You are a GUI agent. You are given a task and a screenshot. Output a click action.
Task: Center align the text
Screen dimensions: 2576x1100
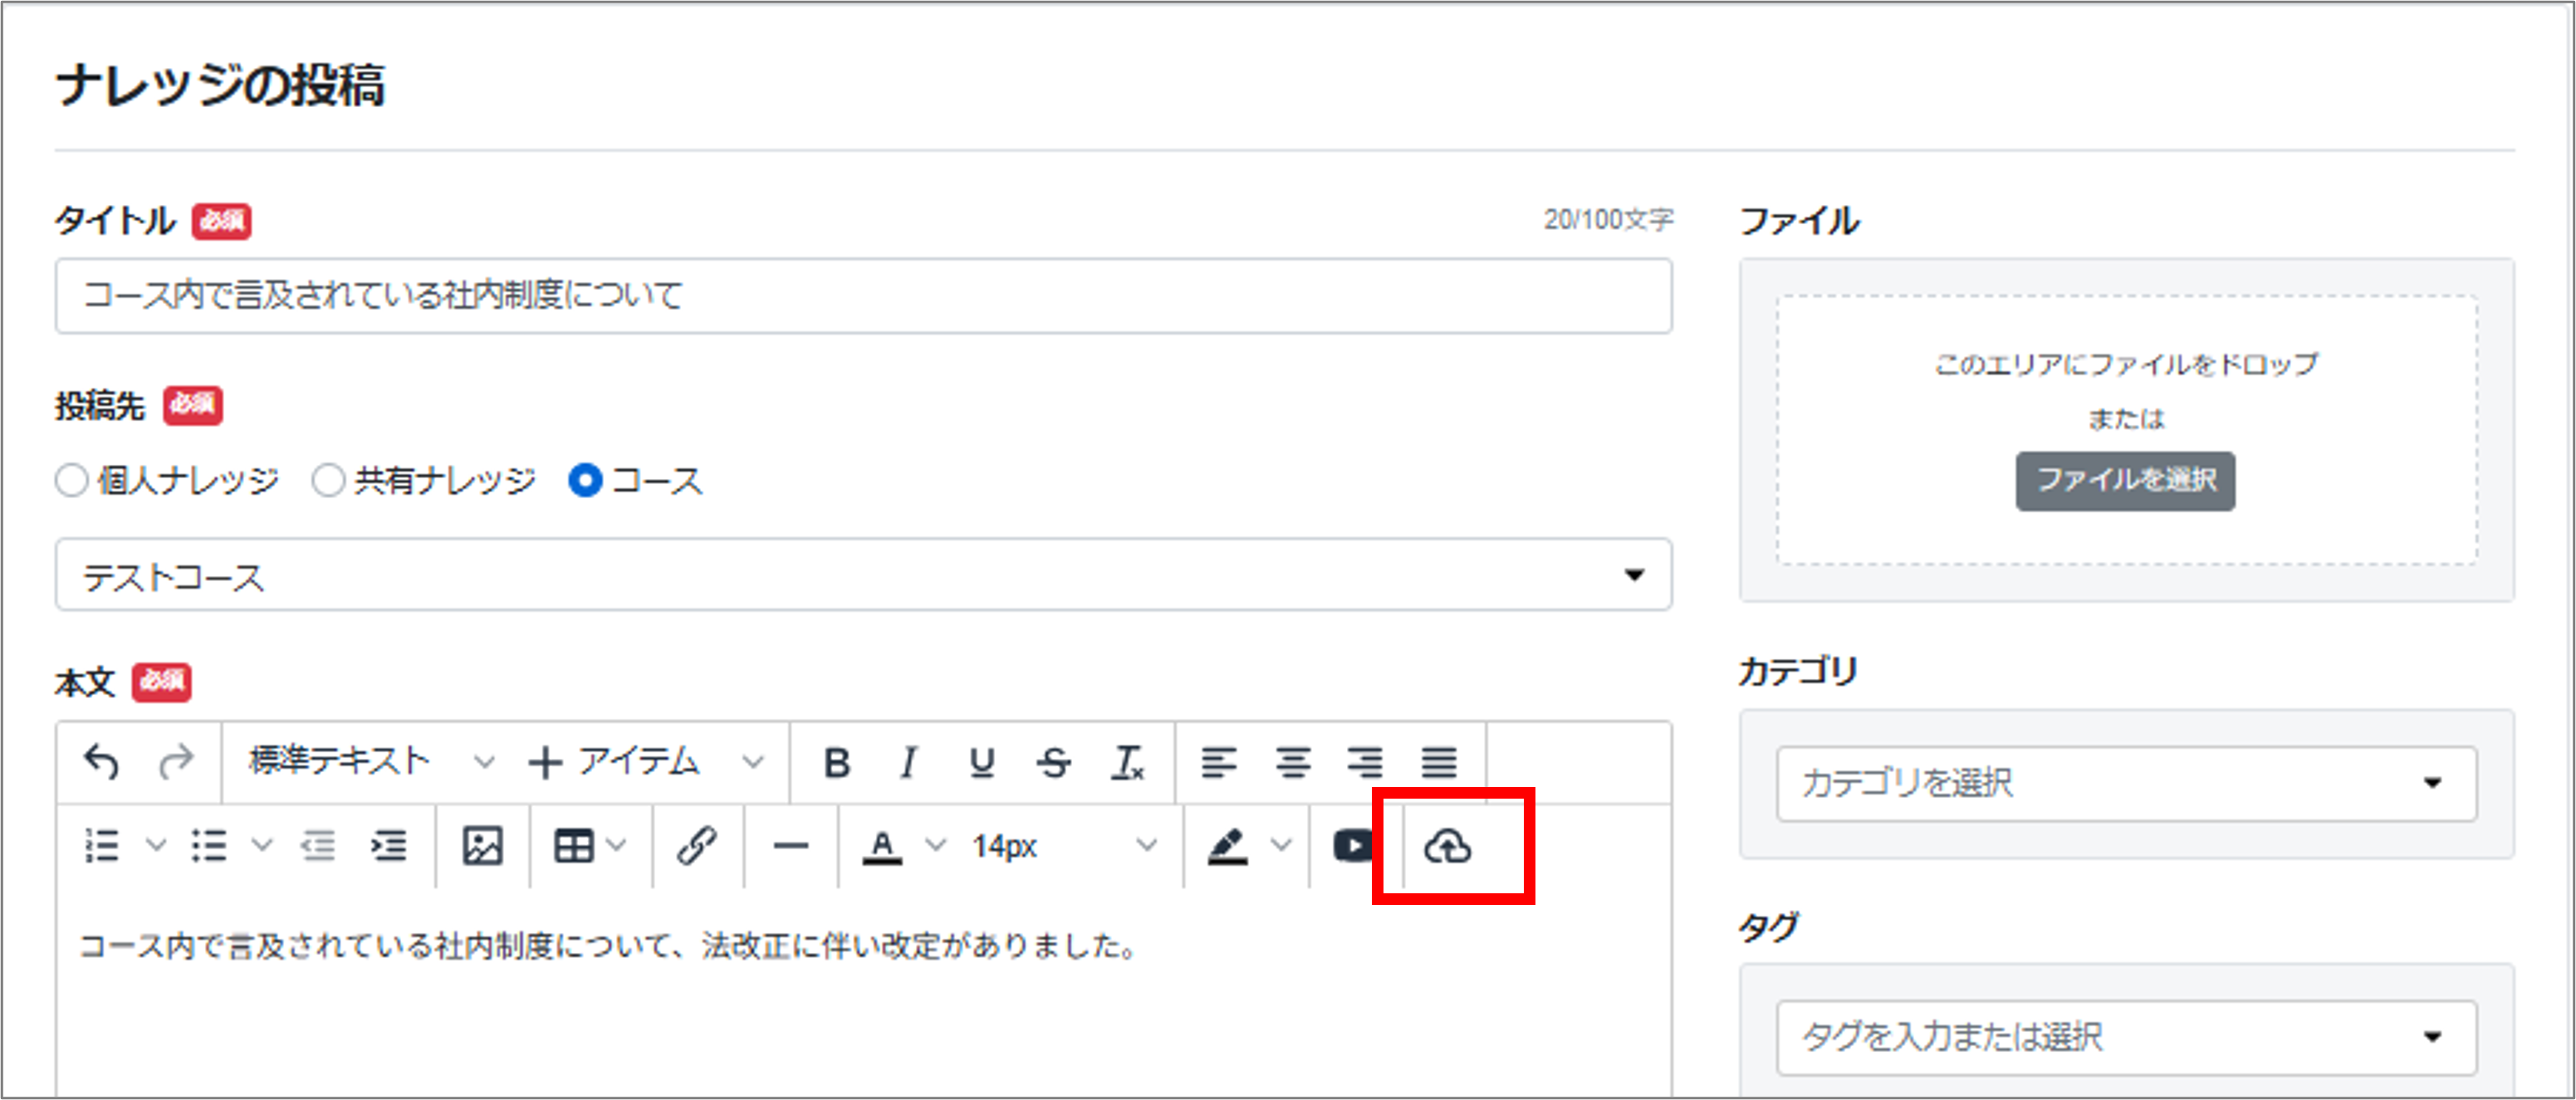[1292, 763]
